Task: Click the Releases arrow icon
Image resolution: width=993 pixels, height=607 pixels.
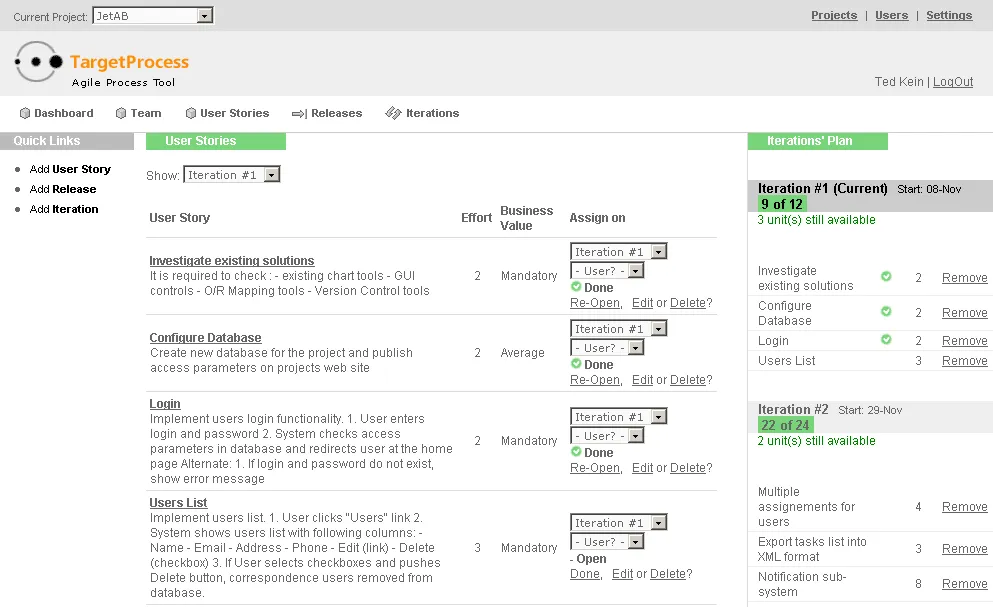Action: tap(299, 114)
